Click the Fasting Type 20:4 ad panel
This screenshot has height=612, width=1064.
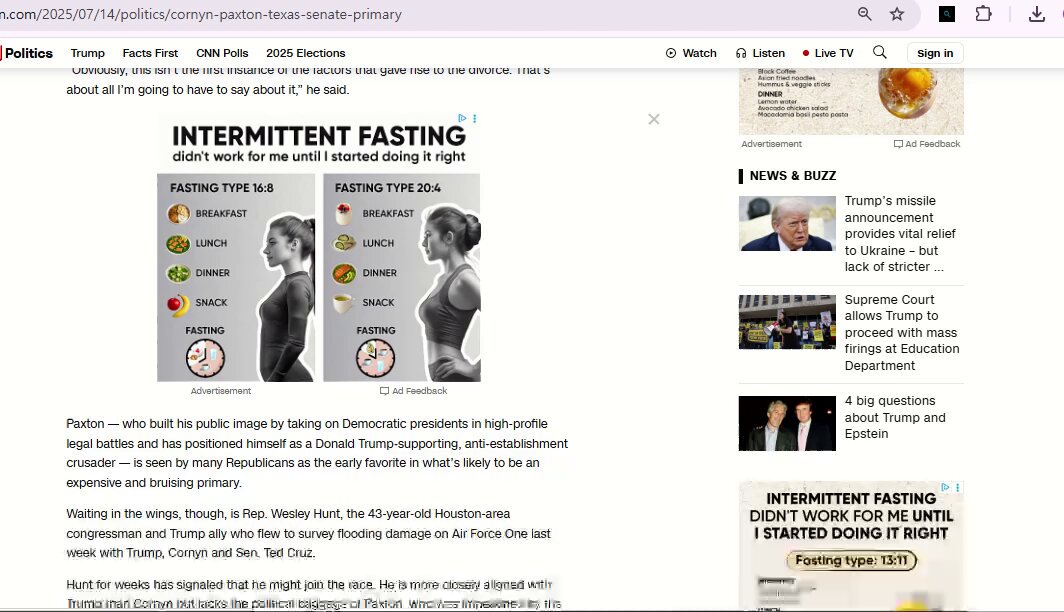pos(402,278)
